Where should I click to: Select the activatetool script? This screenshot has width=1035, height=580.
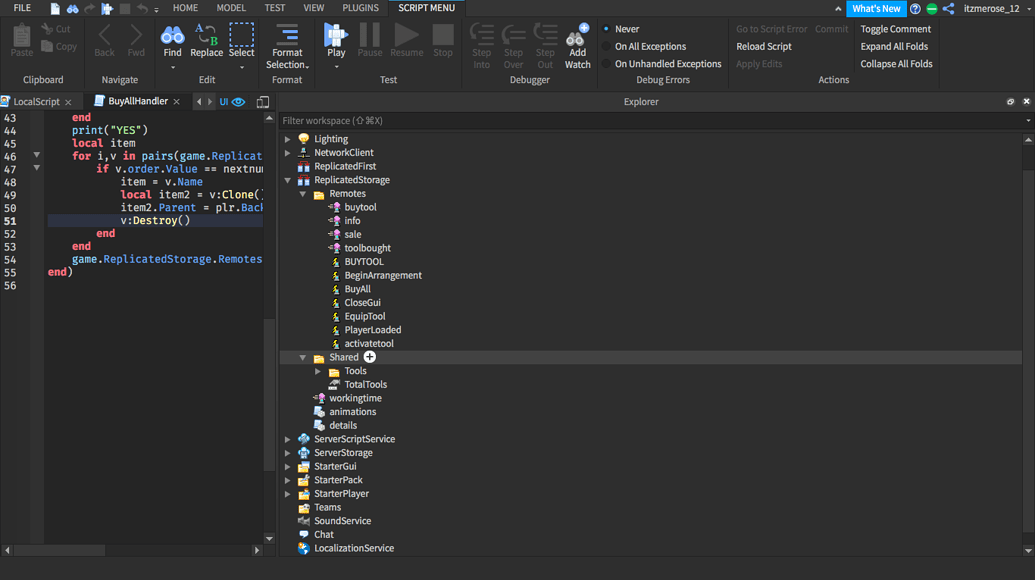point(369,344)
